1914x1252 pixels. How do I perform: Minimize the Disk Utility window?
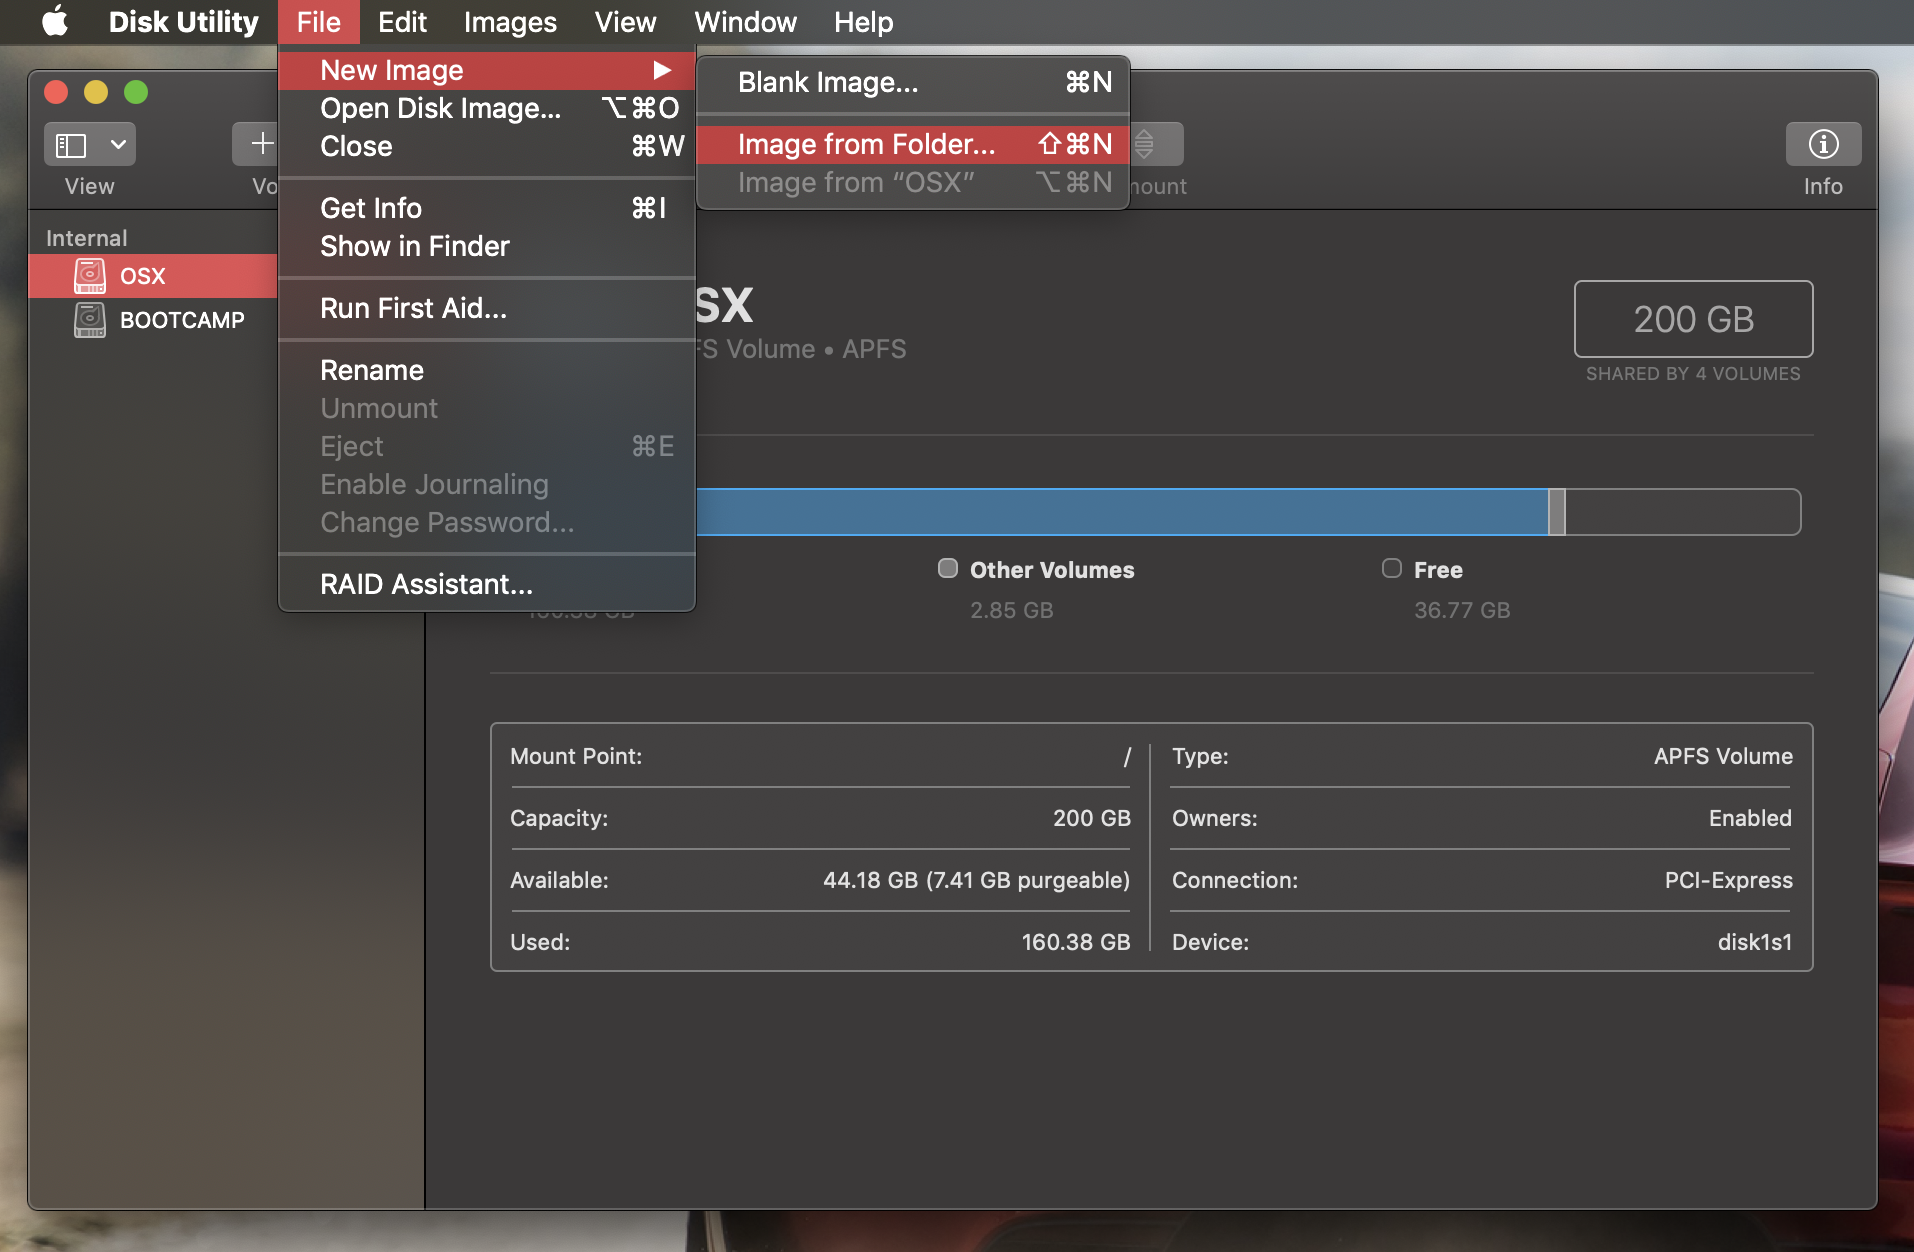[96, 92]
